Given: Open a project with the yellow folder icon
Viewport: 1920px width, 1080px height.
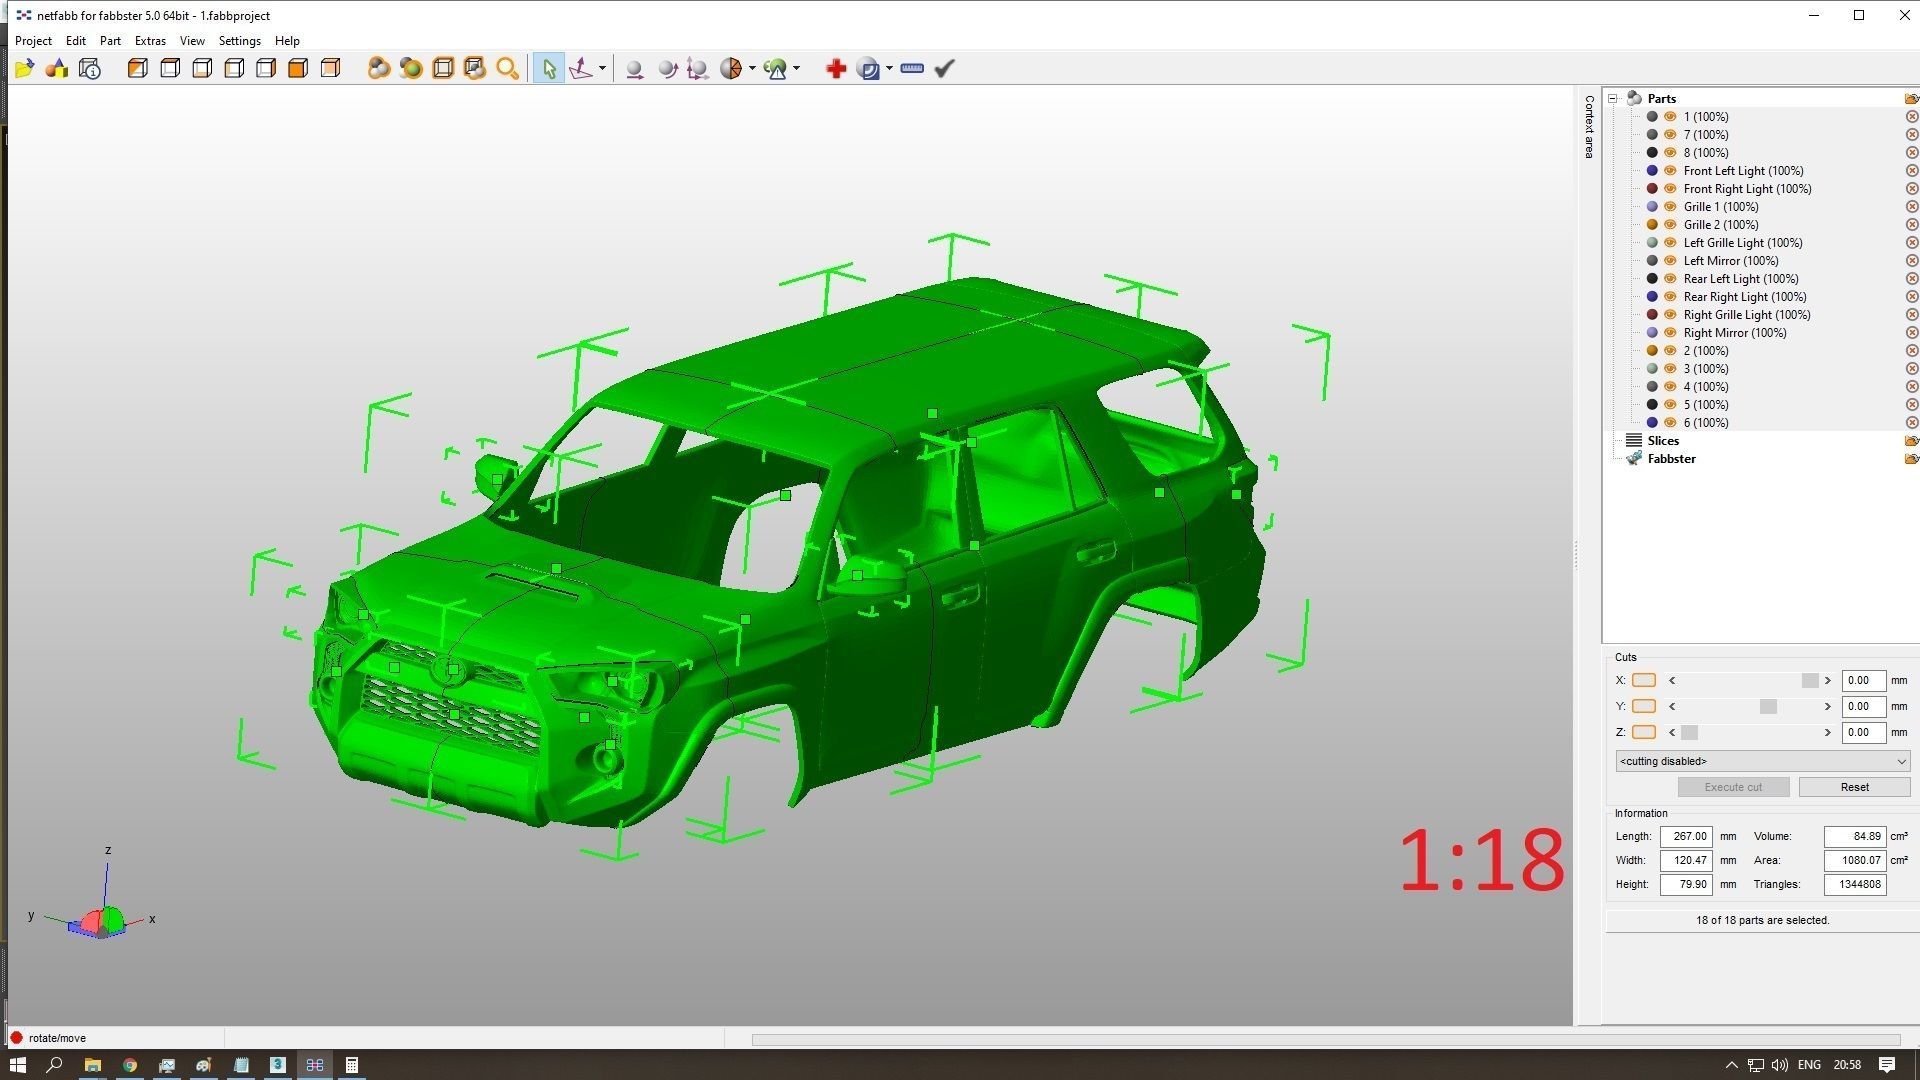Looking at the screenshot, I should tap(25, 68).
